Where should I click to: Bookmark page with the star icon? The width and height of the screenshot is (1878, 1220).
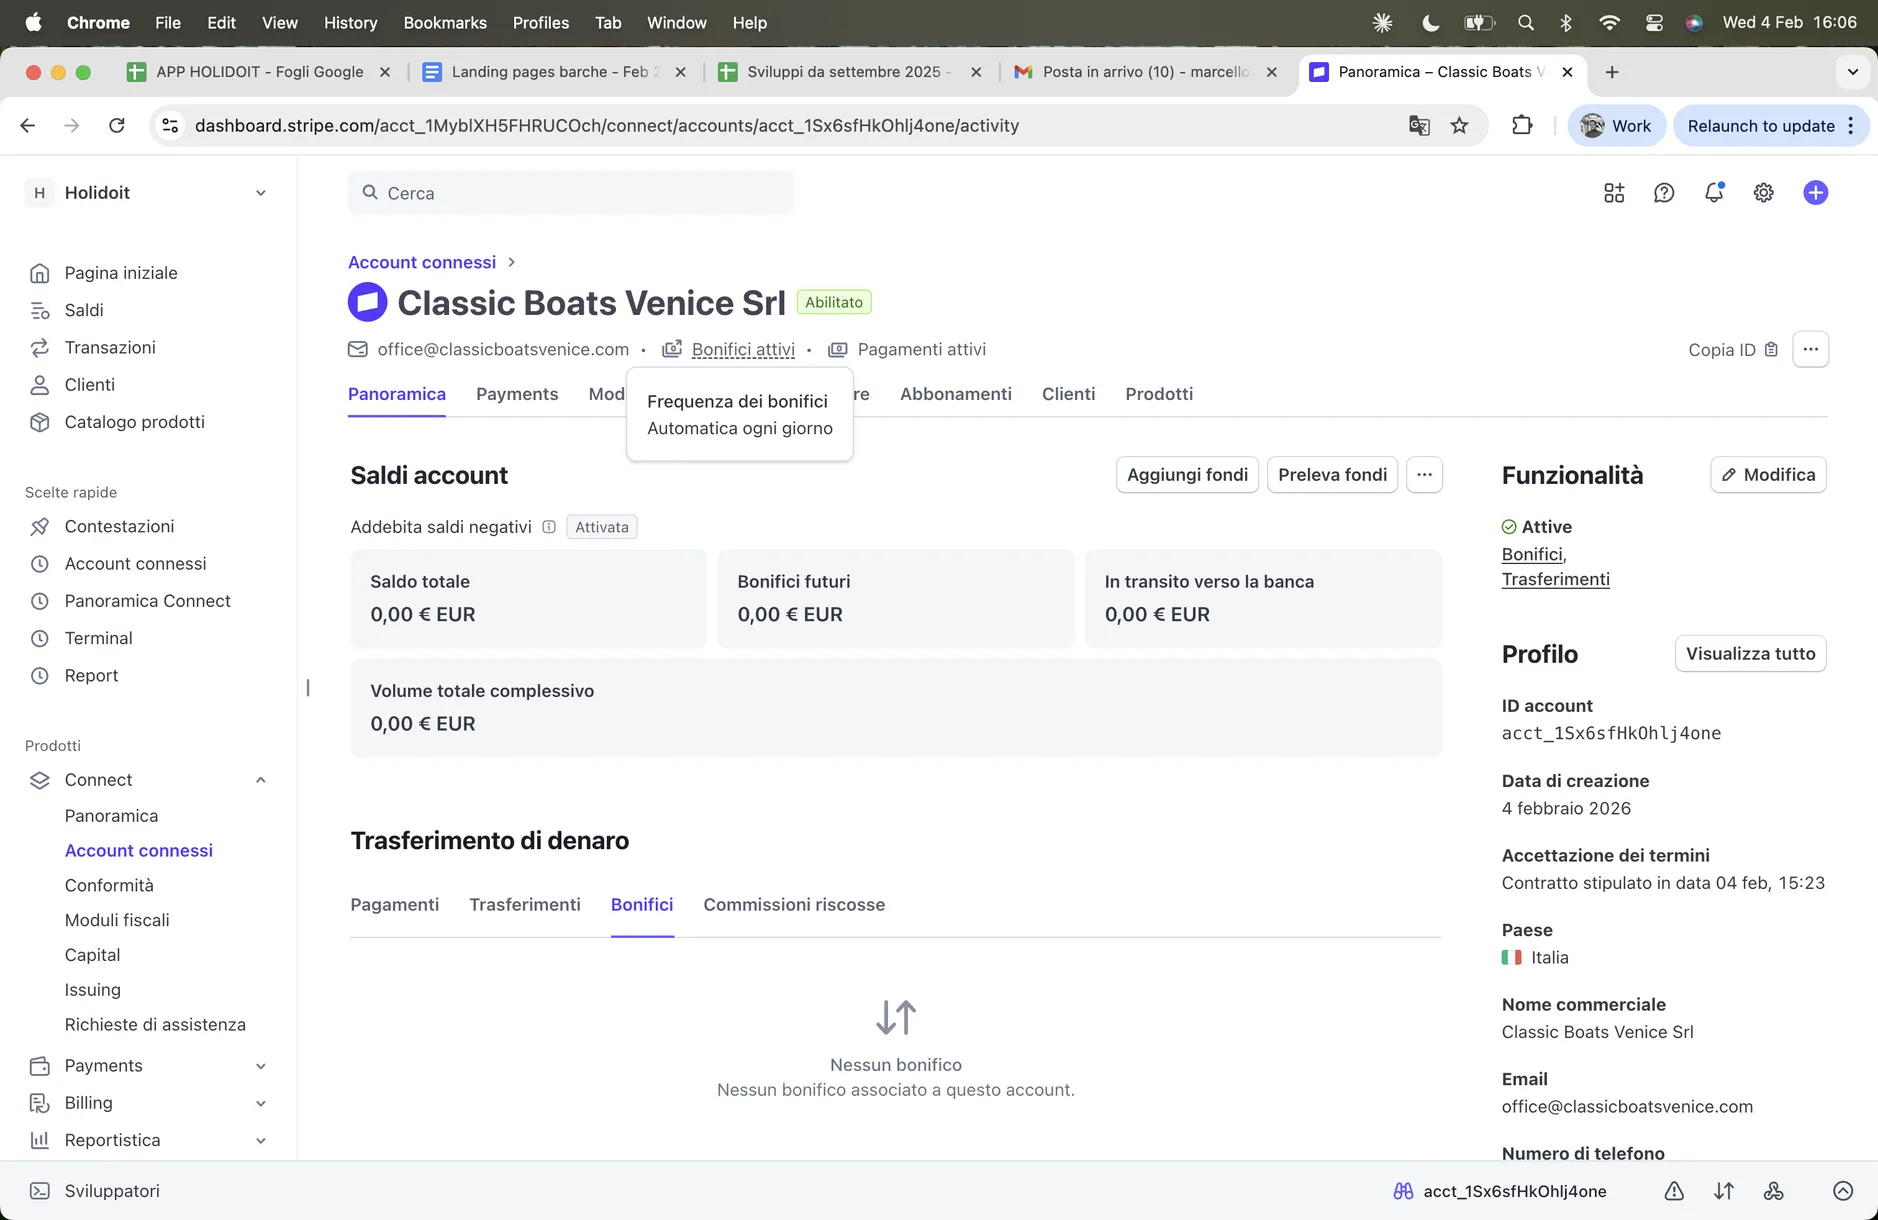click(1459, 126)
